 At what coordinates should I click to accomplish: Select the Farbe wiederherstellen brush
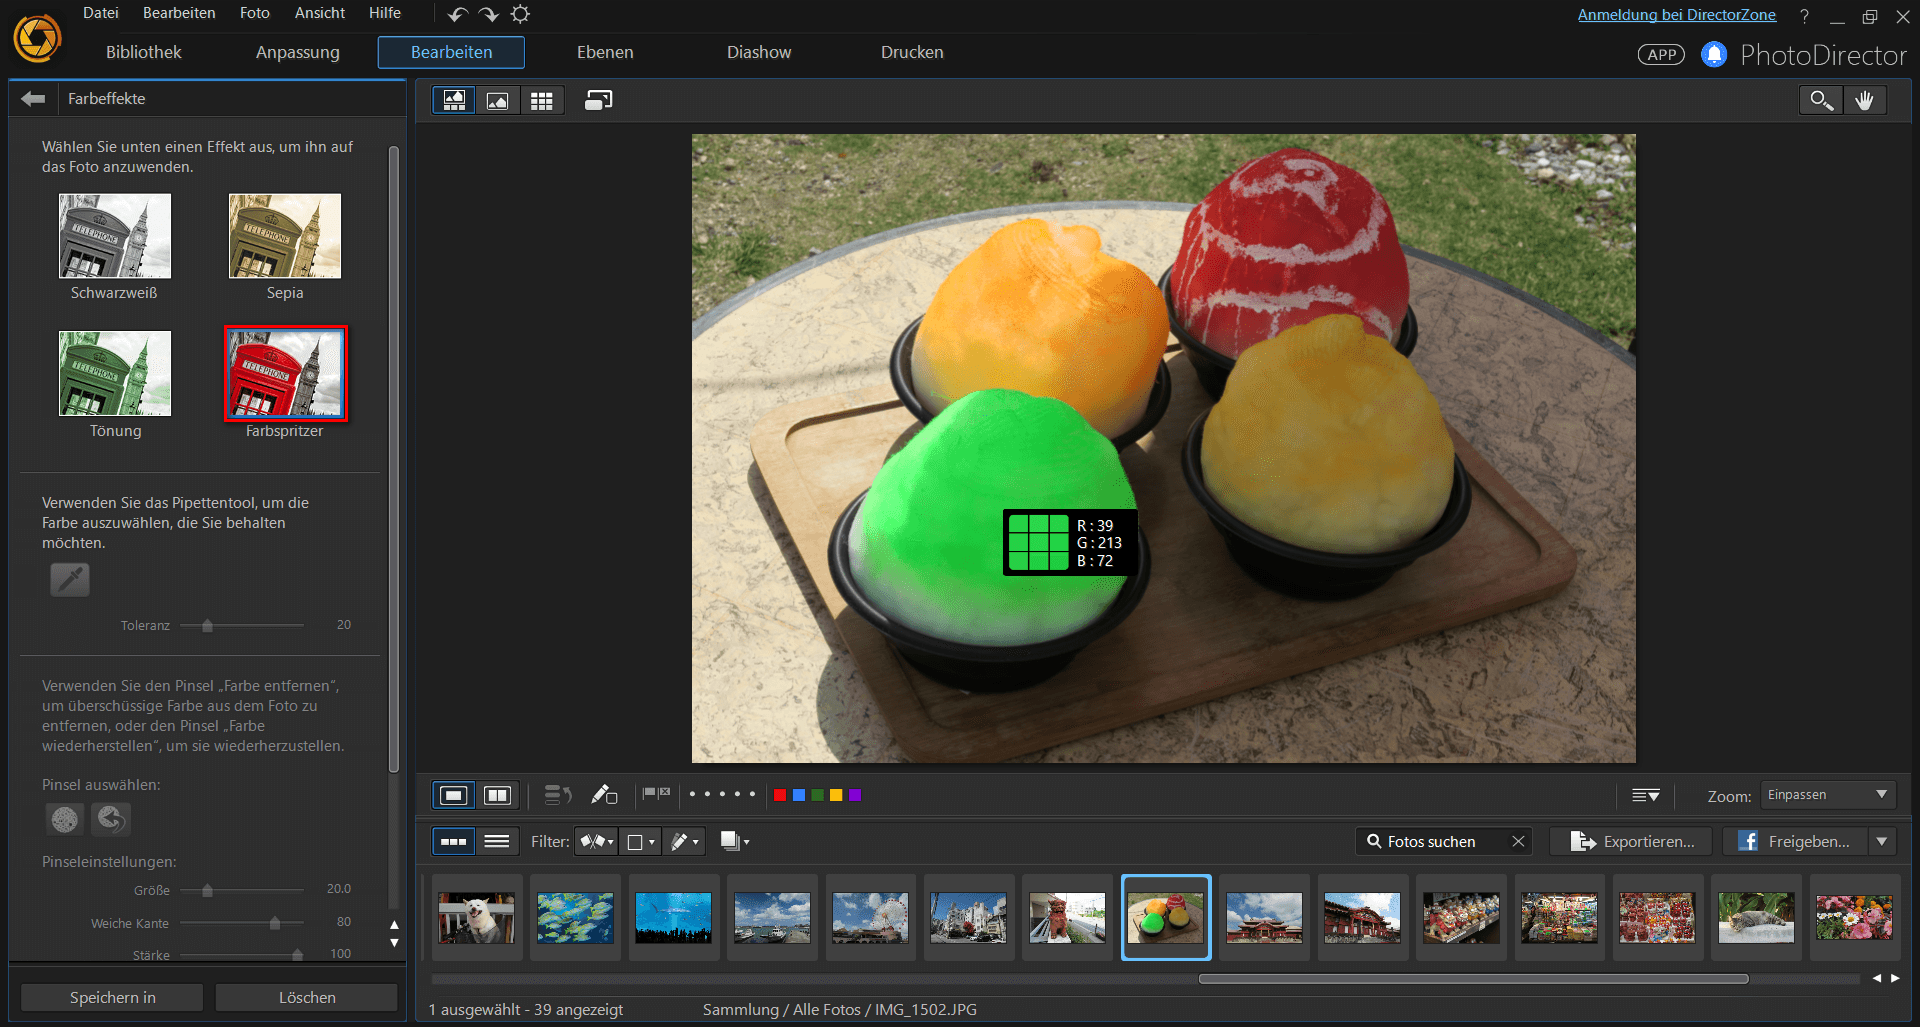tap(111, 819)
